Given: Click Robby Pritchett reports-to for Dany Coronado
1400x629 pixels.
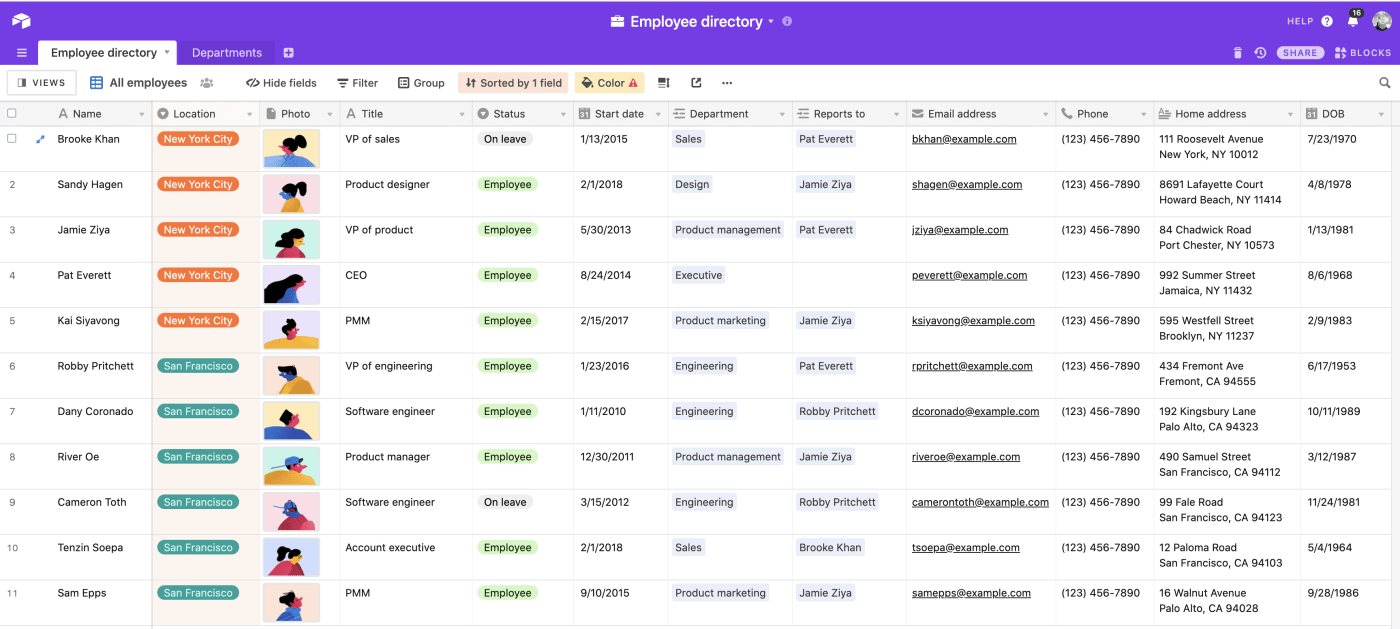Looking at the screenshot, I should pos(837,411).
